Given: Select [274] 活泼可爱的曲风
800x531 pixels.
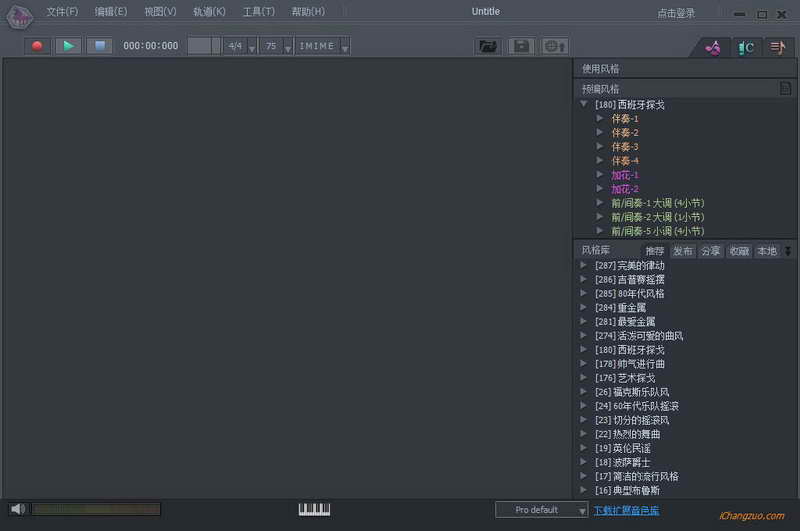Looking at the screenshot, I should [639, 336].
